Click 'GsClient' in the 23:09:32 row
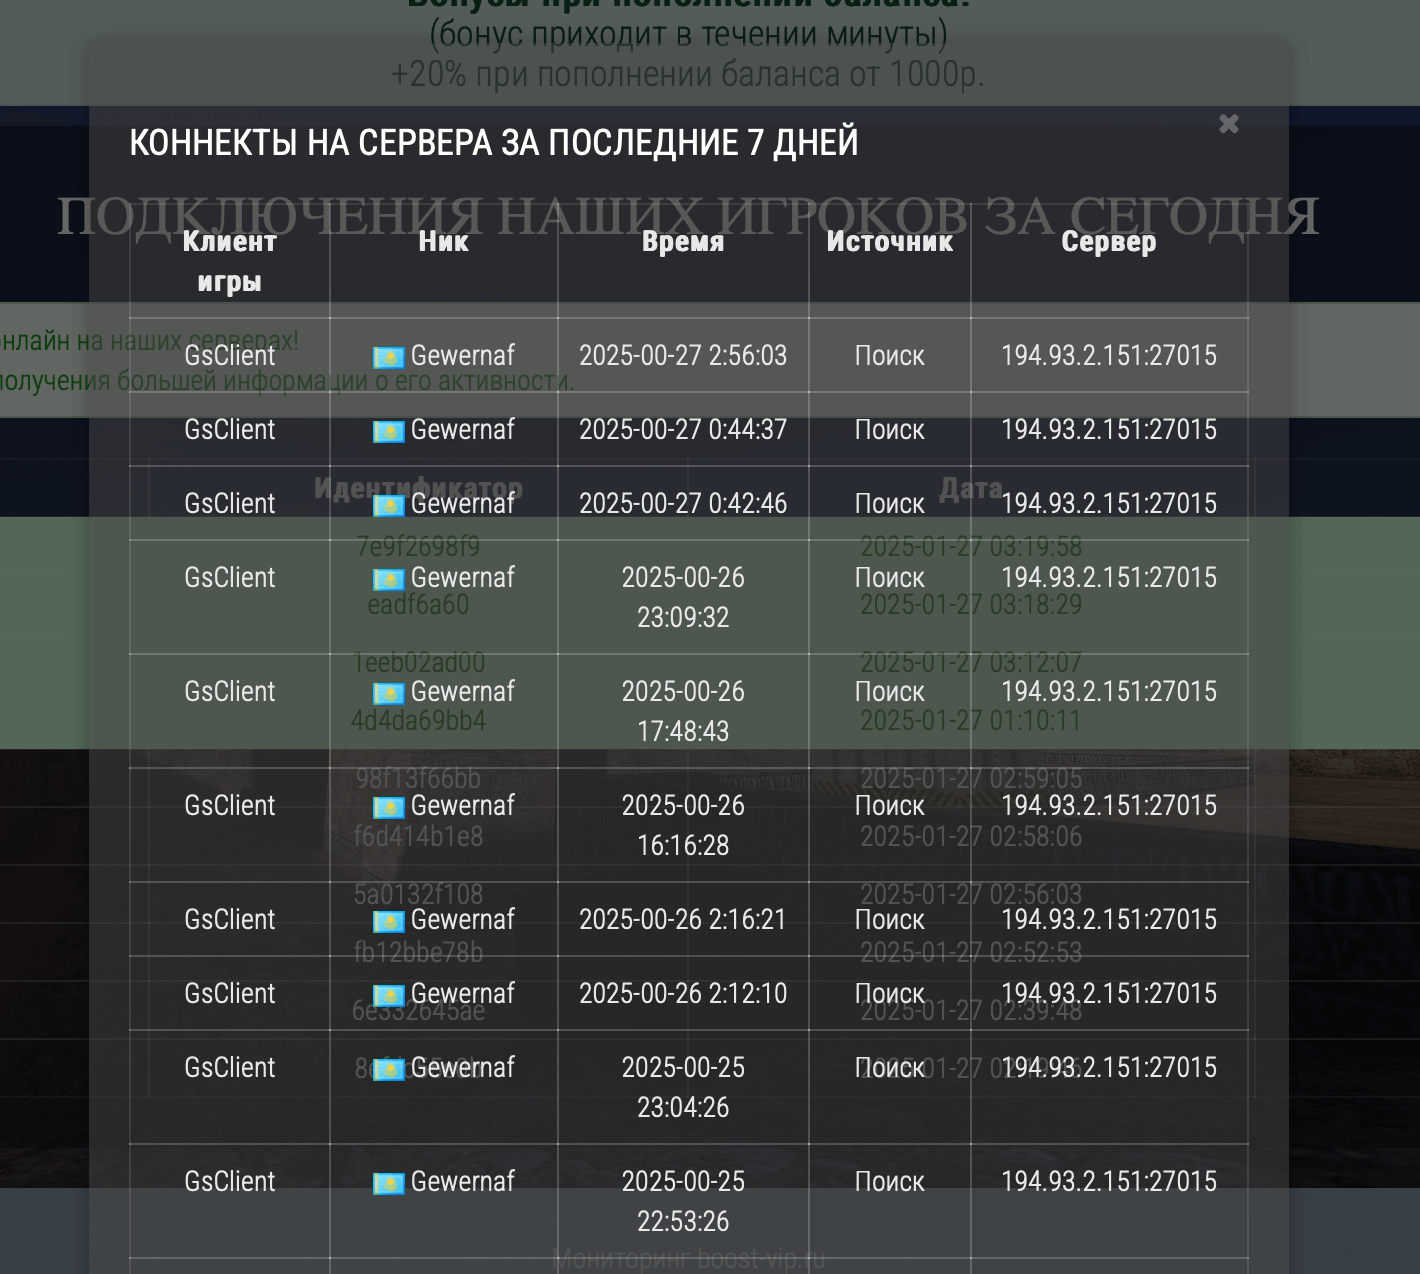The image size is (1420, 1274). 230,577
